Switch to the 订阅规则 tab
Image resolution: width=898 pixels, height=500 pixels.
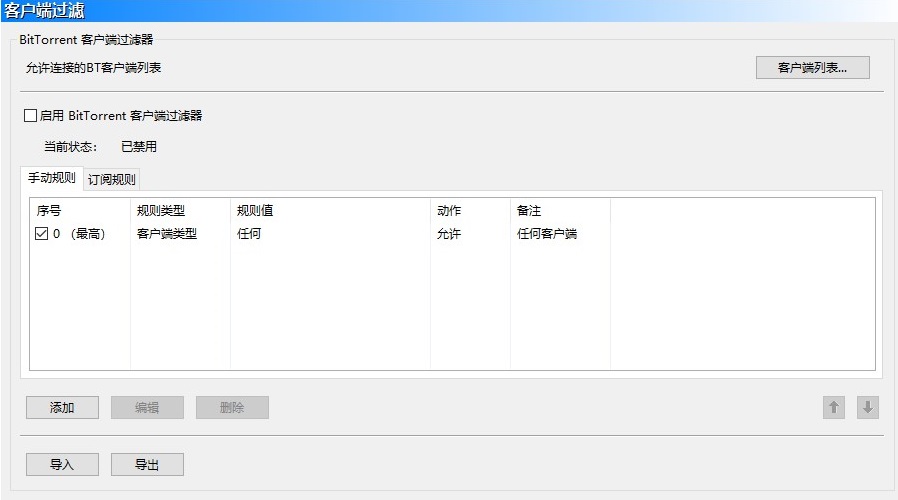click(111, 180)
